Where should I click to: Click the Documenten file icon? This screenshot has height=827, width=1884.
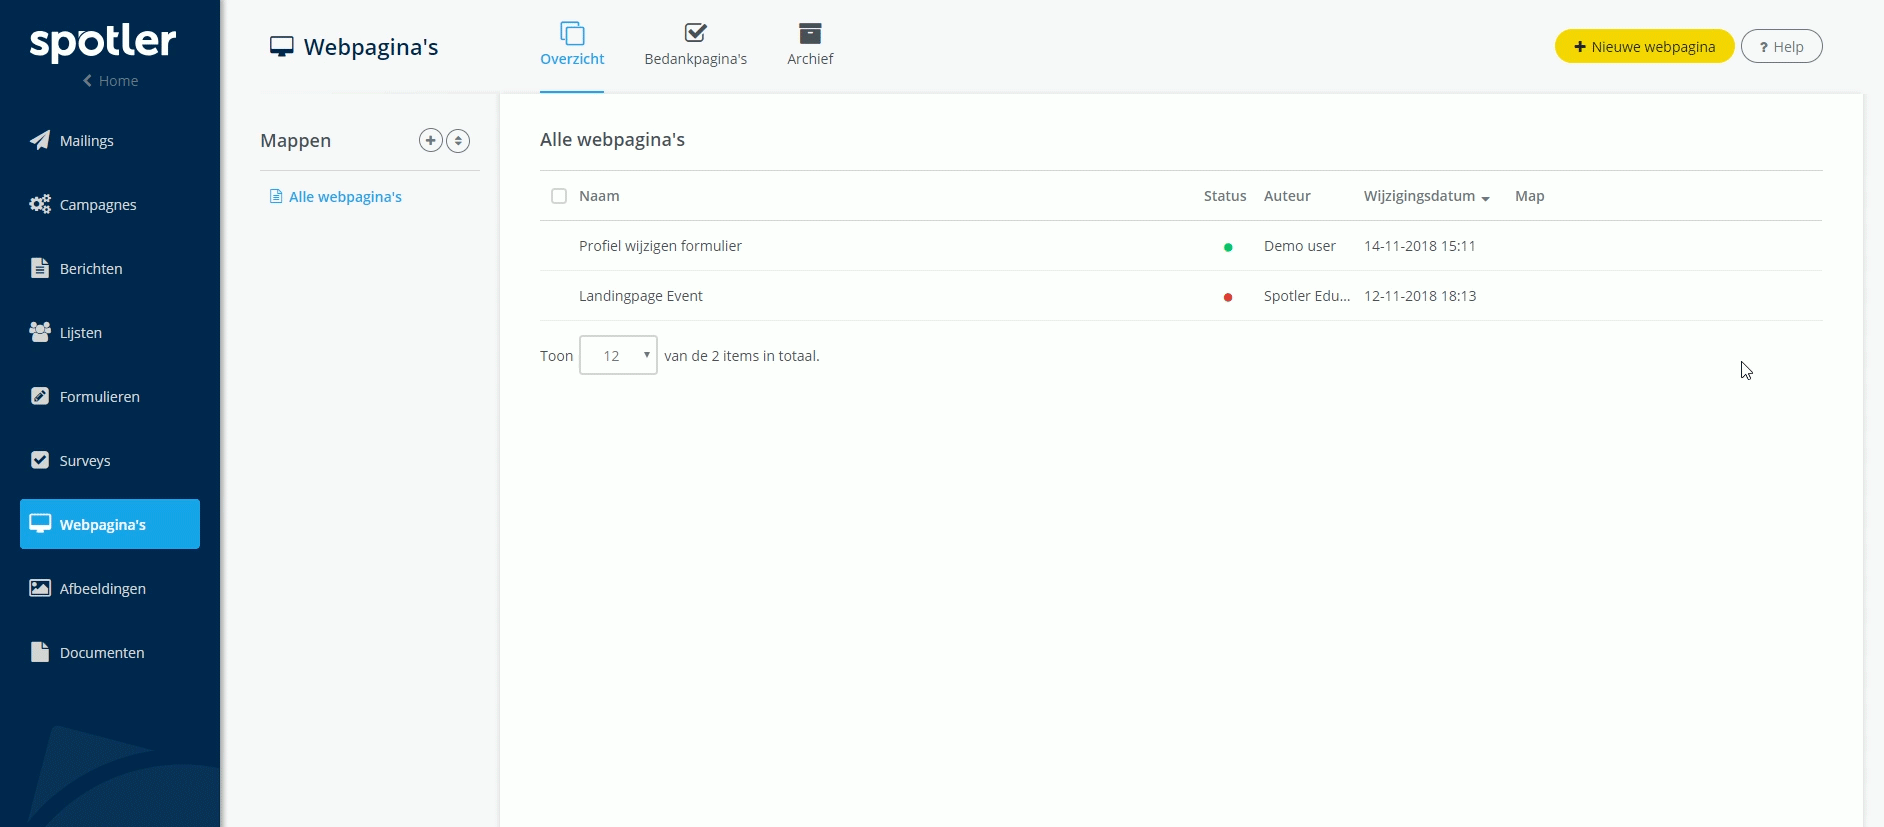40,652
